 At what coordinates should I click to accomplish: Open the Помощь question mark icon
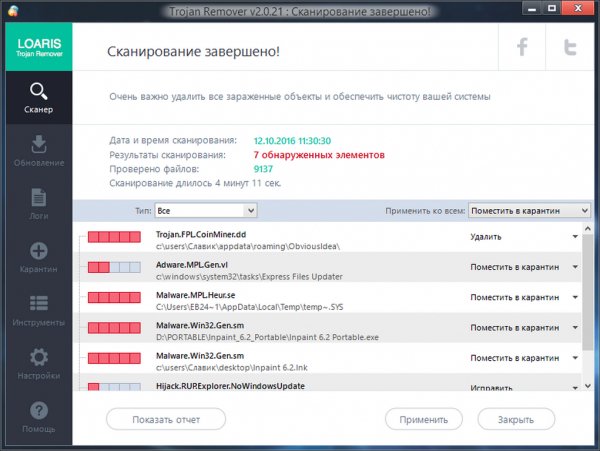(39, 410)
